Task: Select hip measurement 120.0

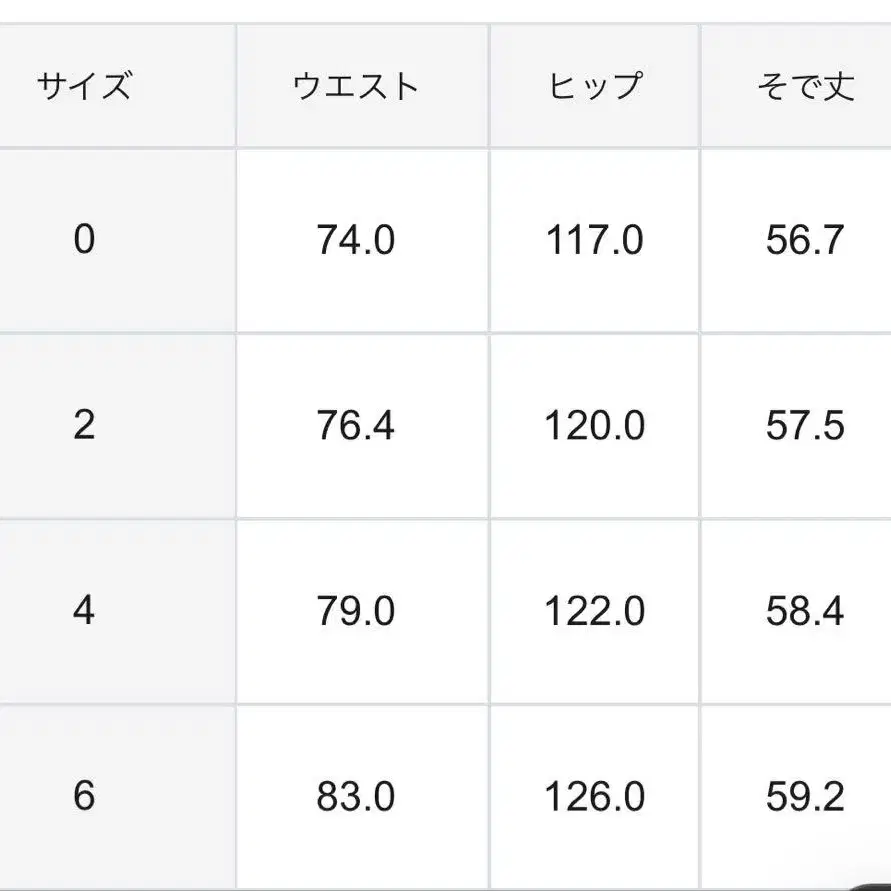Action: [x=594, y=426]
